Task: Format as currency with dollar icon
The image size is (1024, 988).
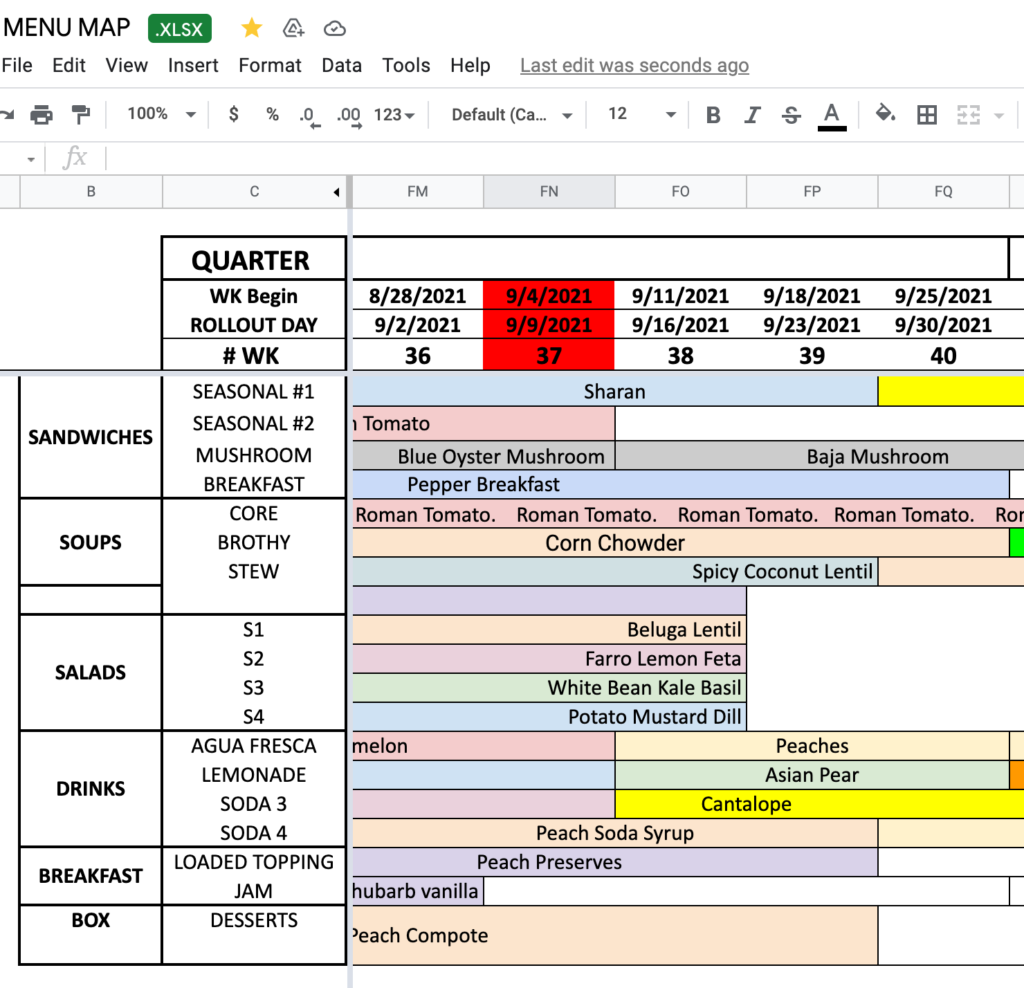Action: [x=233, y=114]
